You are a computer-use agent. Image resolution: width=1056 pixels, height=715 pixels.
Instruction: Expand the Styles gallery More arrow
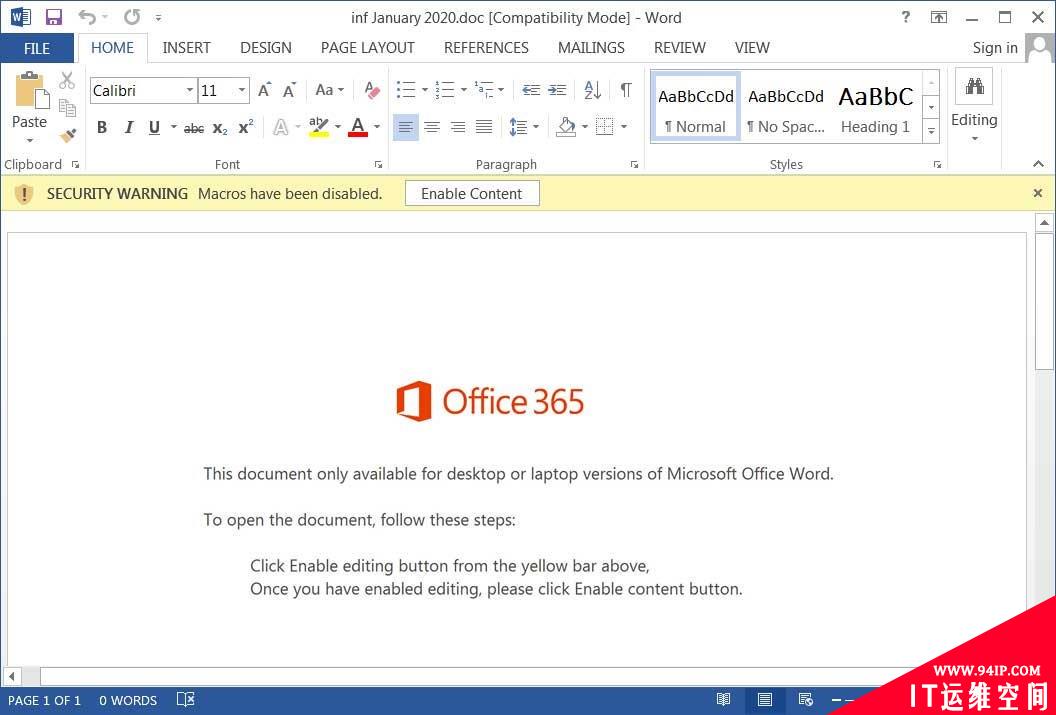(x=931, y=131)
